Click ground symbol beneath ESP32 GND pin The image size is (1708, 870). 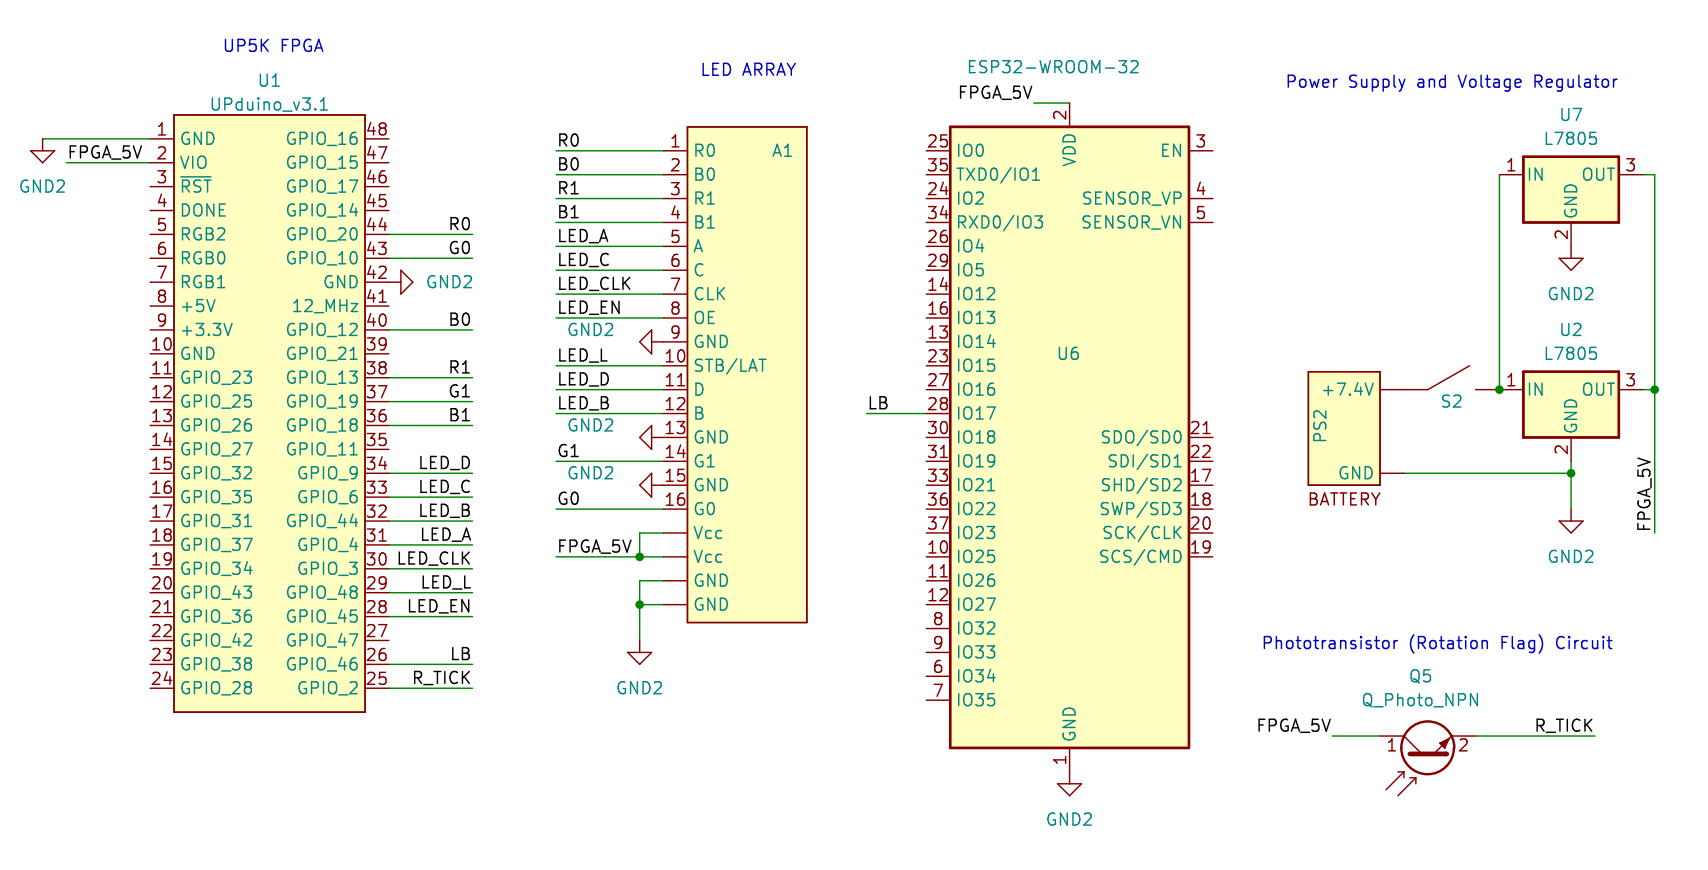(x=1069, y=789)
